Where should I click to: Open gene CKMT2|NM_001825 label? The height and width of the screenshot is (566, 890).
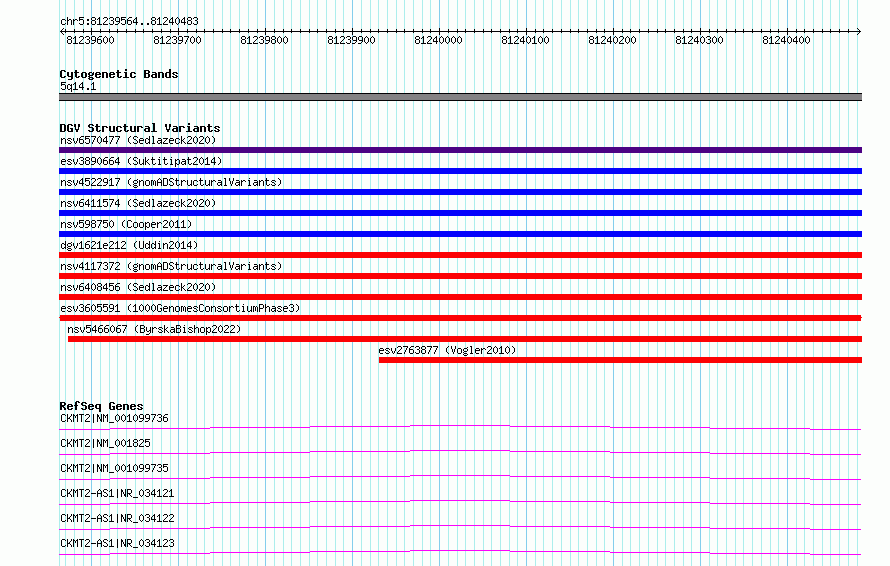point(105,443)
